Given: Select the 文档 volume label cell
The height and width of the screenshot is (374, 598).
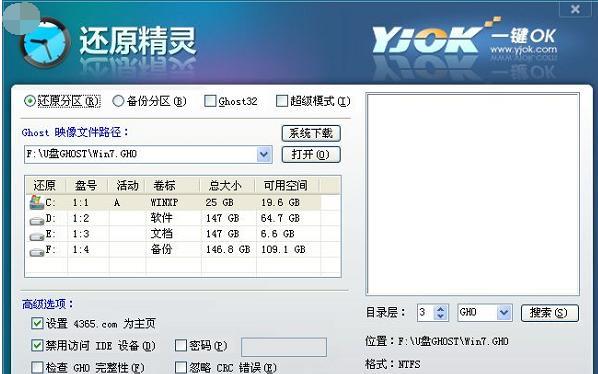Looking at the screenshot, I should click(x=161, y=233).
